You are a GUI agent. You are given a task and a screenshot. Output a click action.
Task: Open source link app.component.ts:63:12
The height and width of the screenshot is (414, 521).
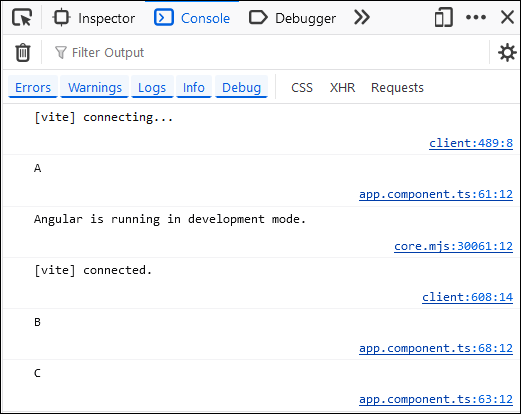[436, 399]
